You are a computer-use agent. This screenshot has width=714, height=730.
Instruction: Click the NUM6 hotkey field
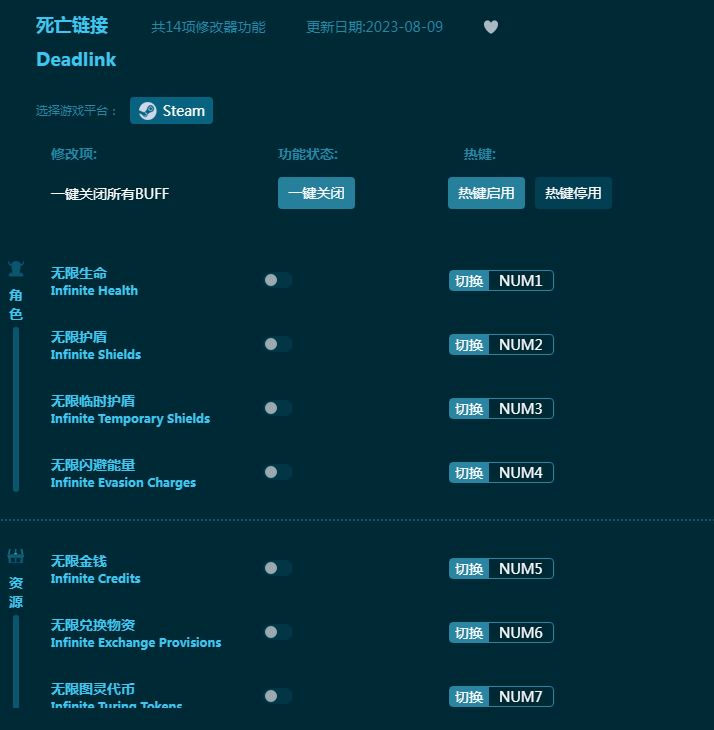tap(520, 633)
